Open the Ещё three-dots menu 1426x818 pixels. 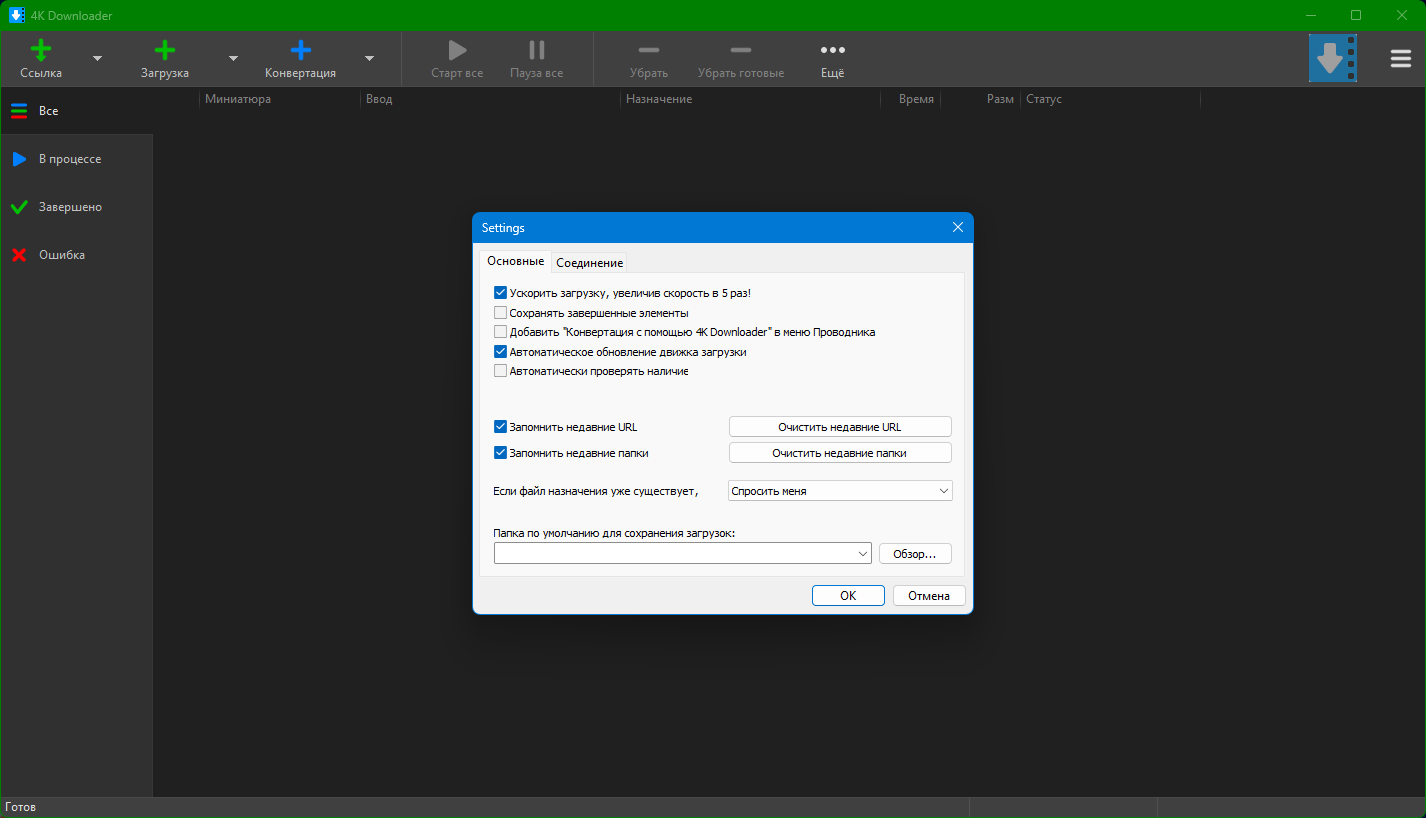point(832,51)
